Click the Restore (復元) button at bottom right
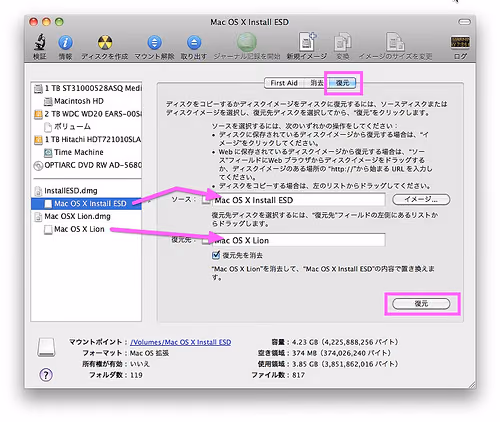The width and height of the screenshot is (500, 422). coord(421,304)
